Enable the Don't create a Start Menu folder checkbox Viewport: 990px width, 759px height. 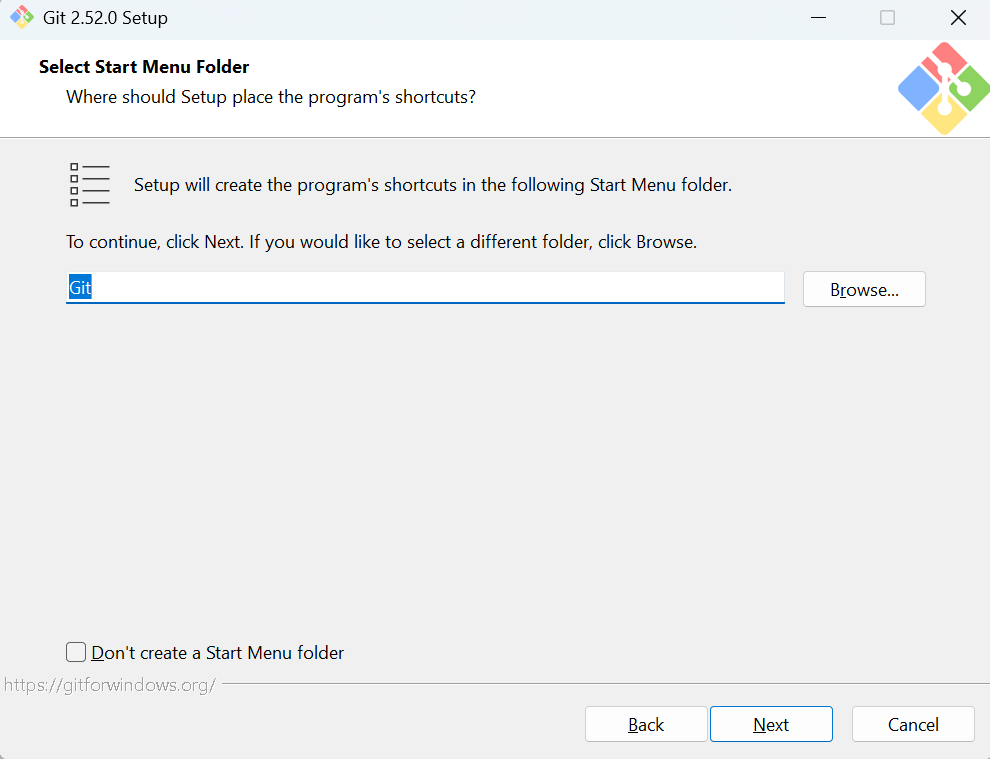pyautogui.click(x=76, y=652)
